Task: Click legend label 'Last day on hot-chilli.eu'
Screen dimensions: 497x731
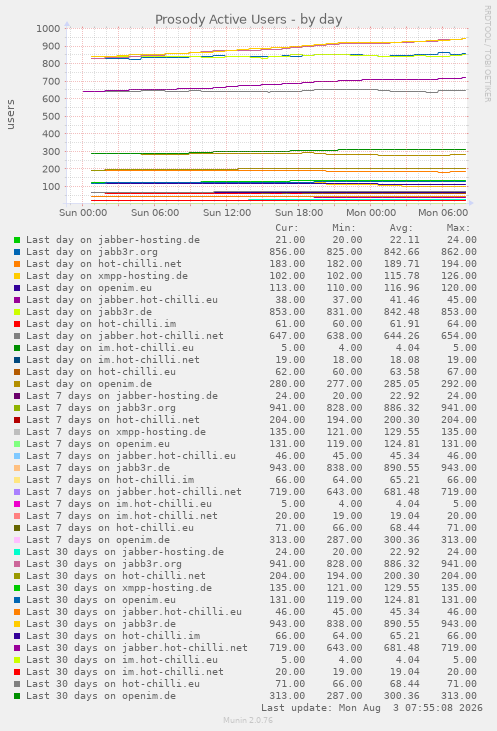Action: (101, 372)
